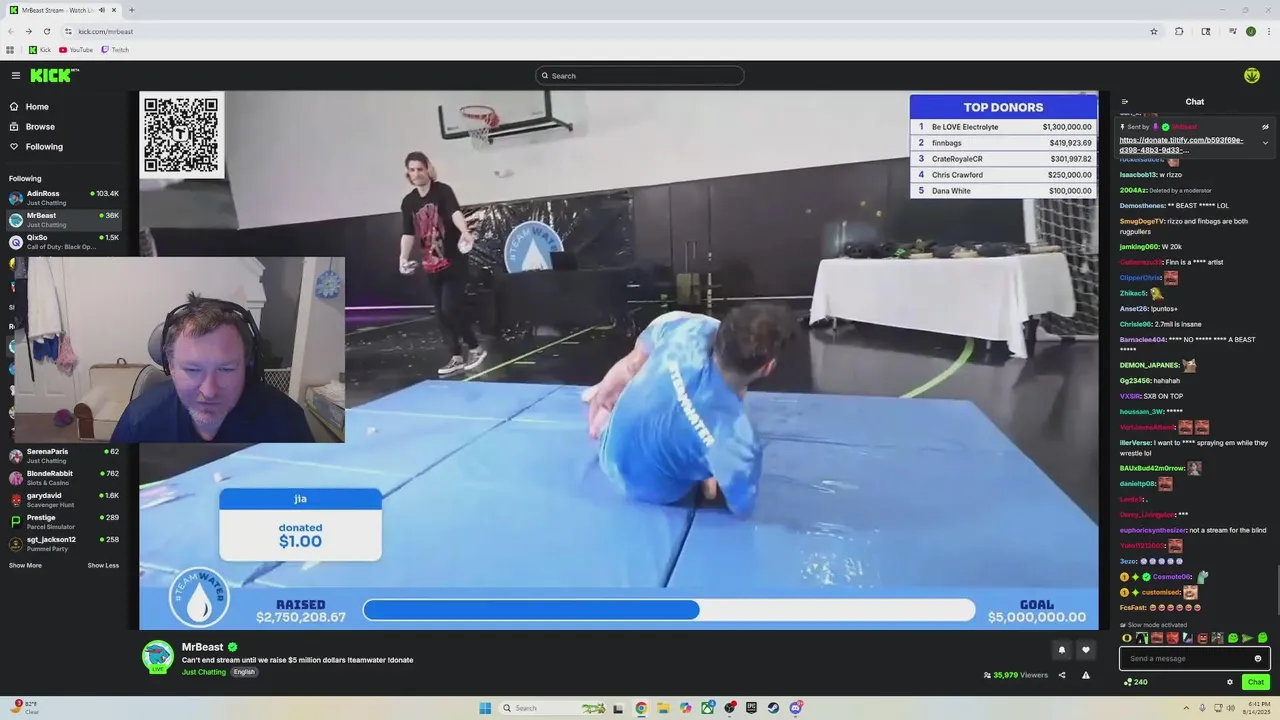1280x720 pixels.
Task: Open Discord from the taskbar
Action: click(x=796, y=708)
